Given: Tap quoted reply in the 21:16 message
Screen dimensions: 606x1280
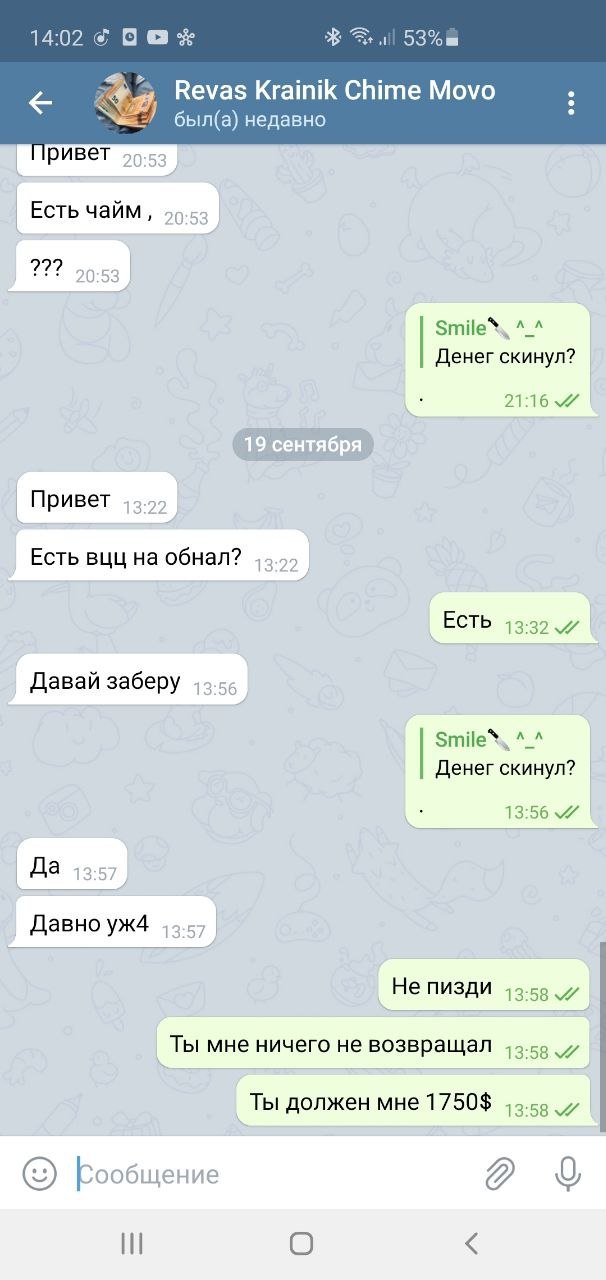Looking at the screenshot, I should click(505, 342).
